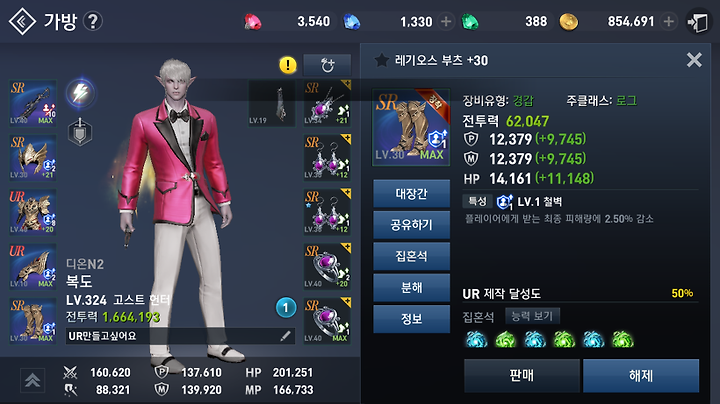Click the 분해 button
Image resolution: width=720 pixels, height=404 pixels.
click(411, 287)
